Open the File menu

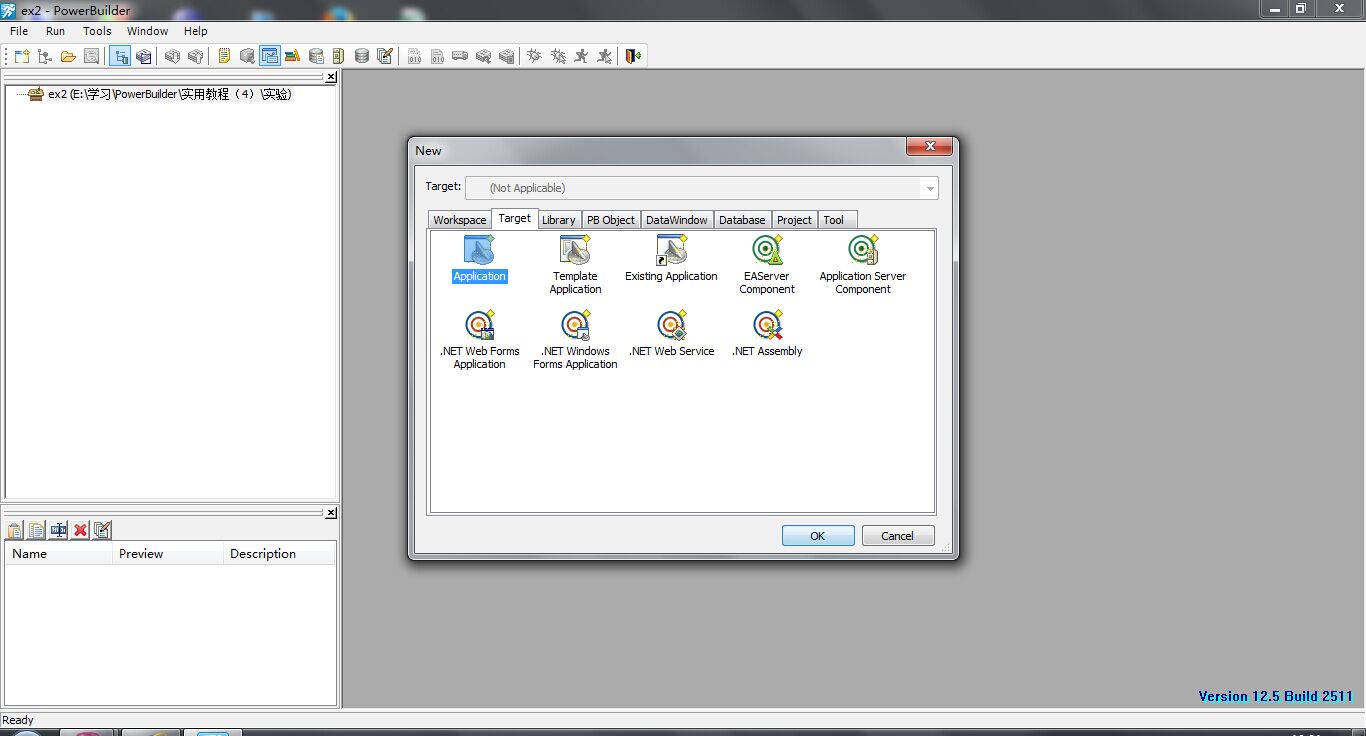[19, 31]
